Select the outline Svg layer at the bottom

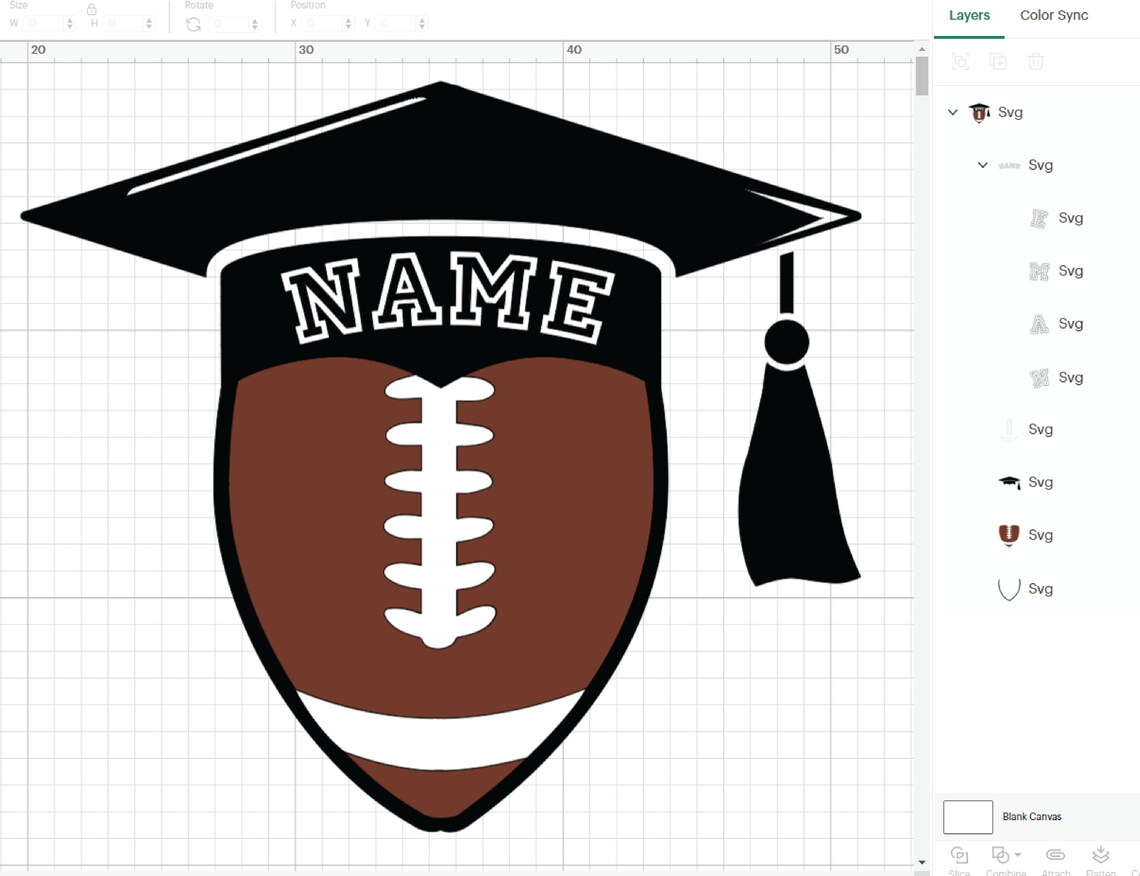(x=1010, y=588)
